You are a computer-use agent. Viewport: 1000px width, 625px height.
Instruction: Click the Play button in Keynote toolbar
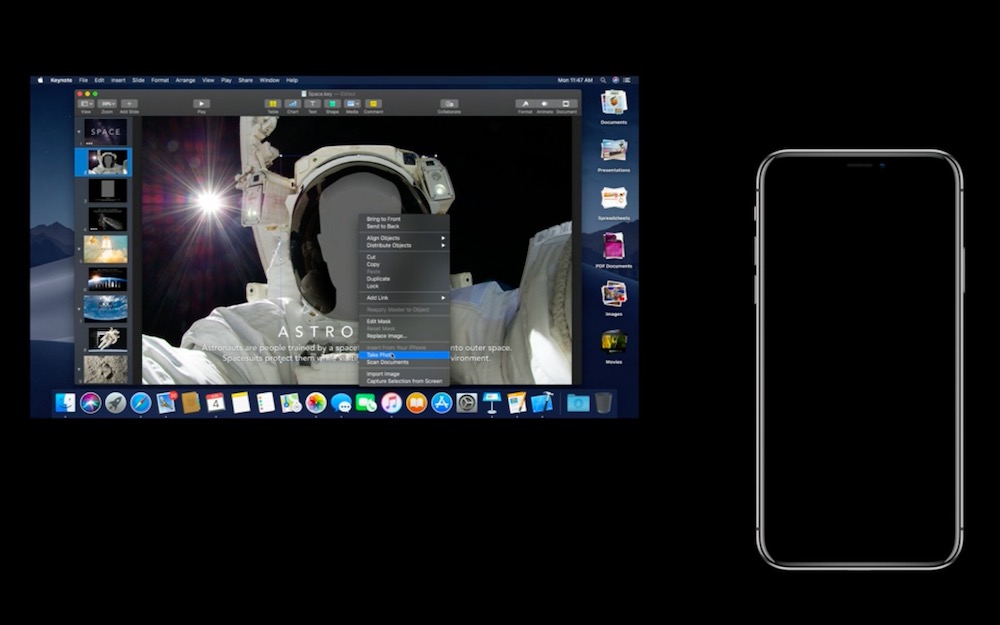[x=202, y=104]
